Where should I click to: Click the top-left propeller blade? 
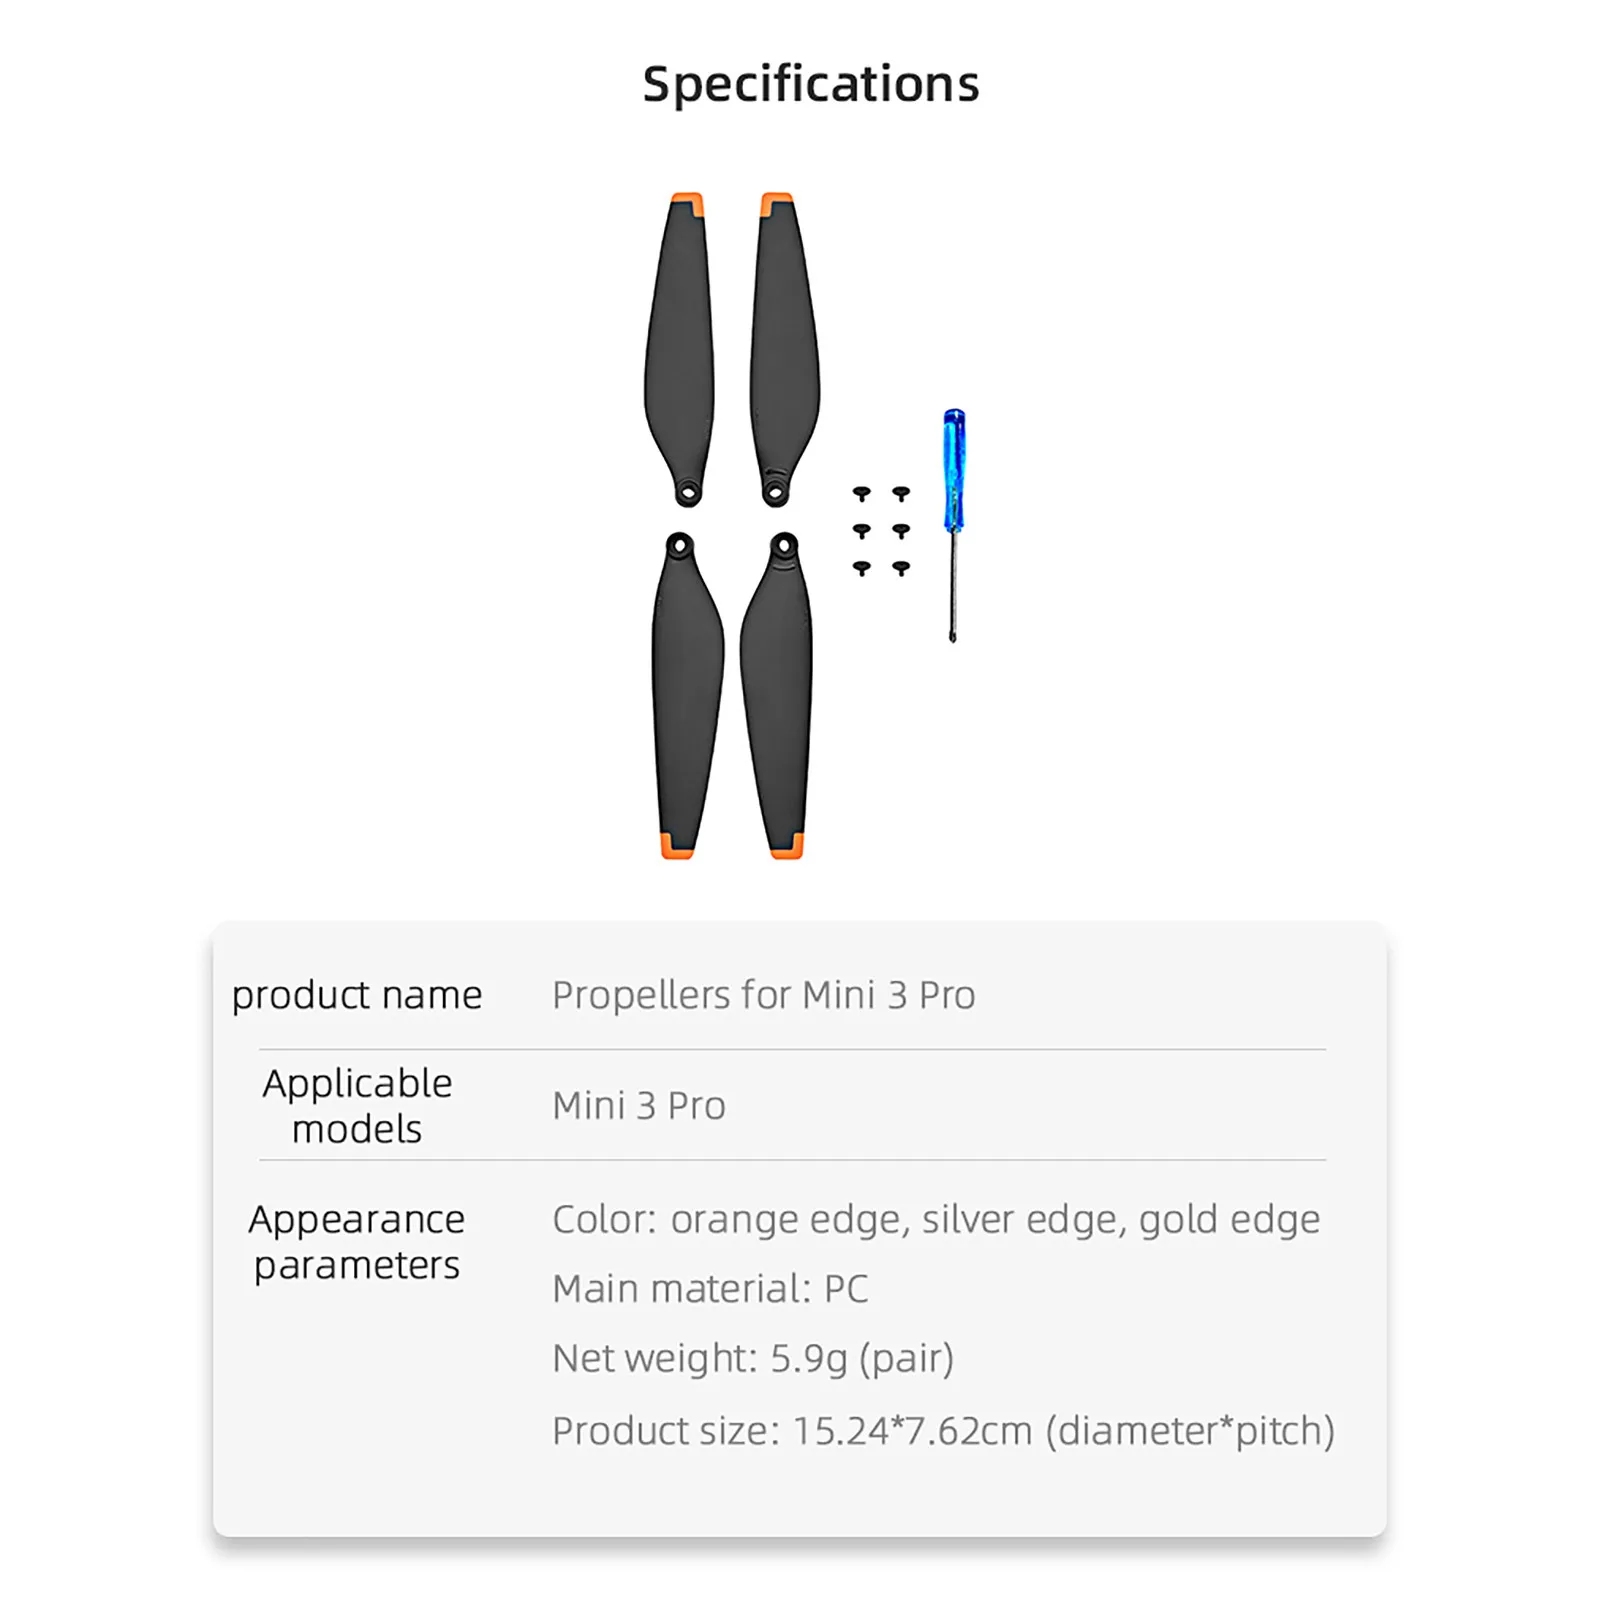pos(680,340)
